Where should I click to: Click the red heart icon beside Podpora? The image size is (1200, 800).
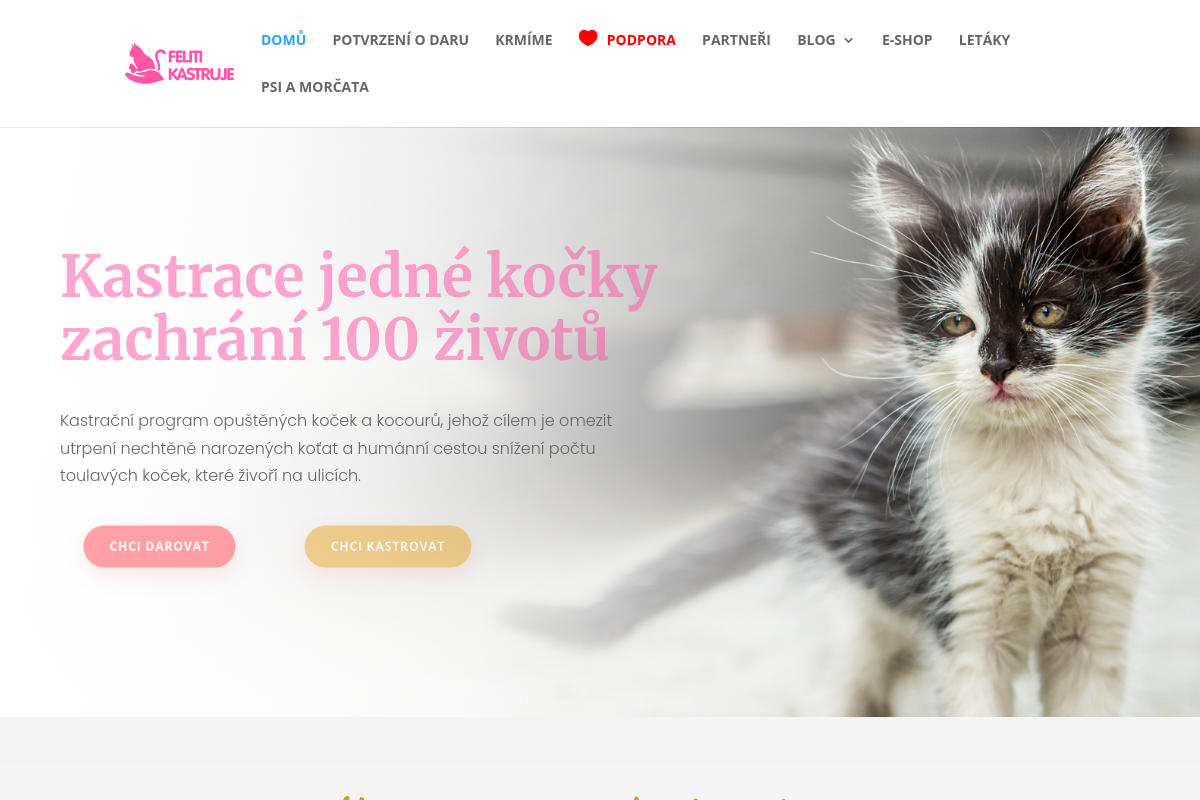[x=588, y=39]
